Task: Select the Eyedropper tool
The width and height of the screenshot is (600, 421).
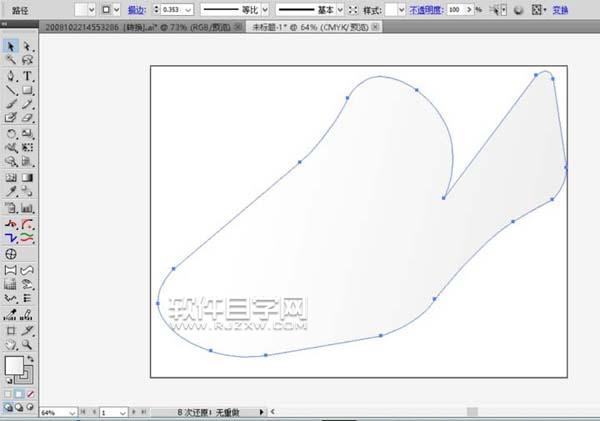Action: 11,190
